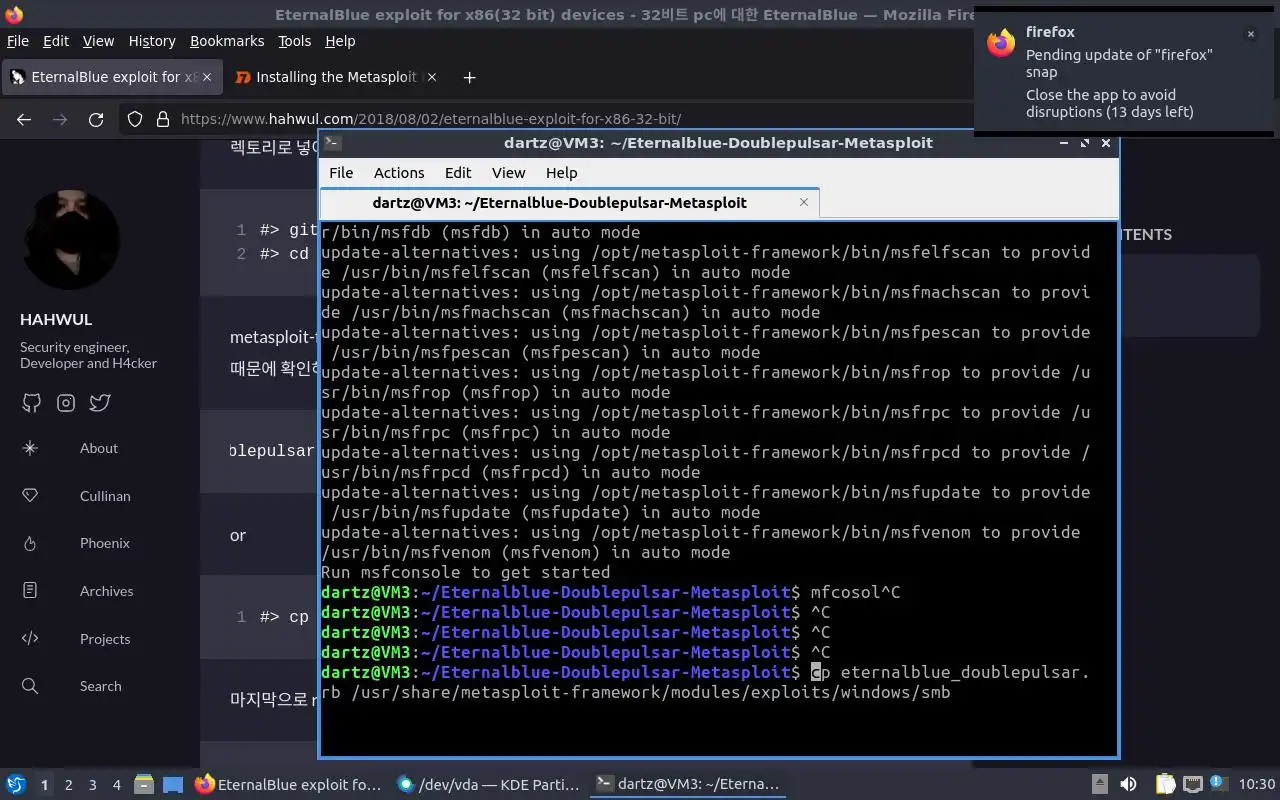Image resolution: width=1280 pixels, height=800 pixels.
Task: Open the Archives sidebar link
Action: 106,591
